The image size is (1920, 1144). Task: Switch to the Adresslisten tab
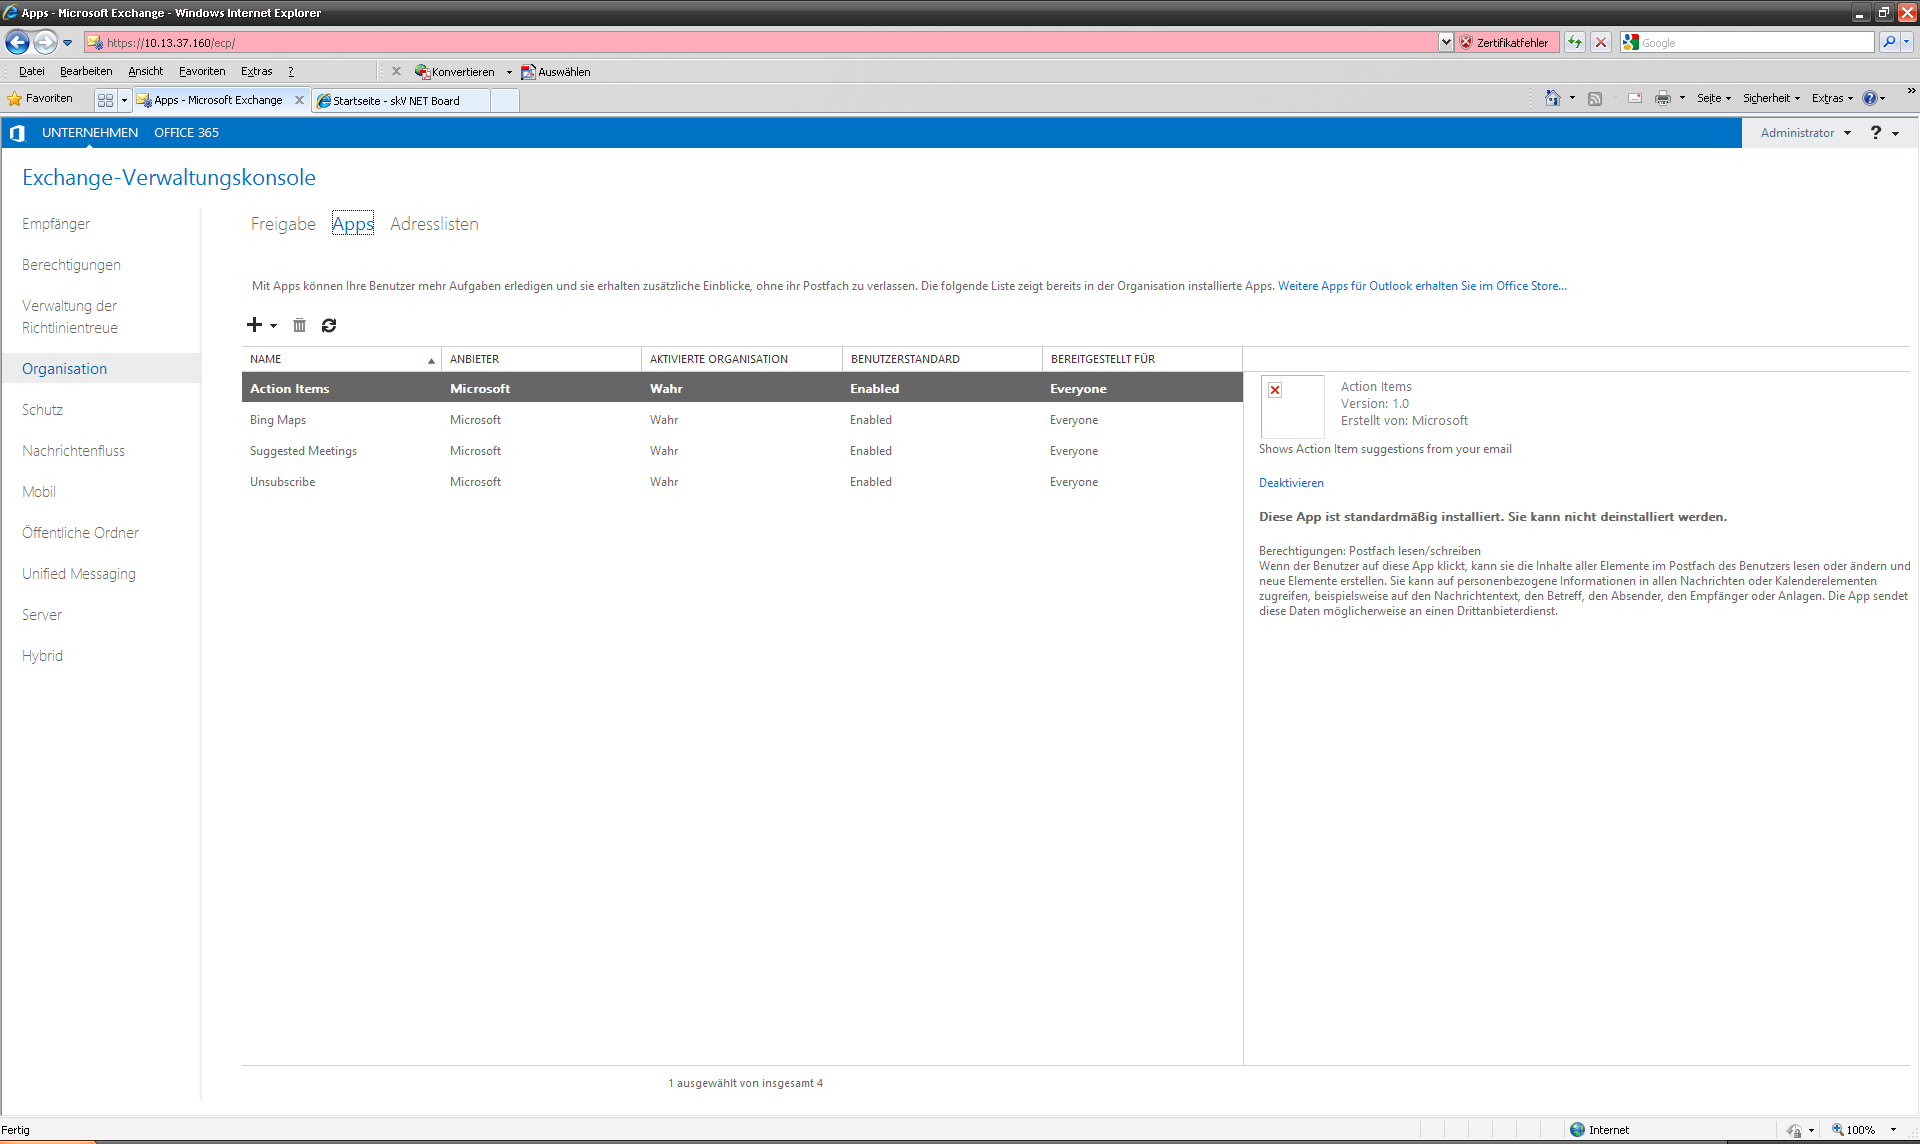pos(434,224)
